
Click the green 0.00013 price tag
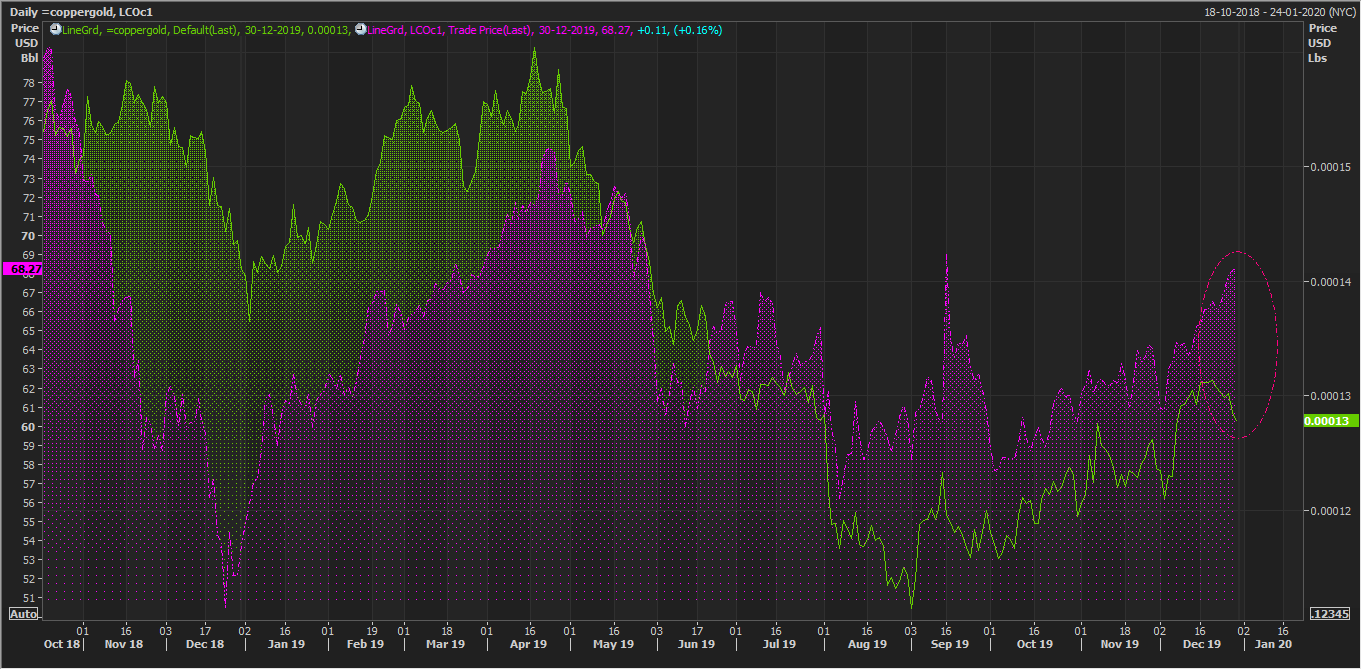[1331, 421]
